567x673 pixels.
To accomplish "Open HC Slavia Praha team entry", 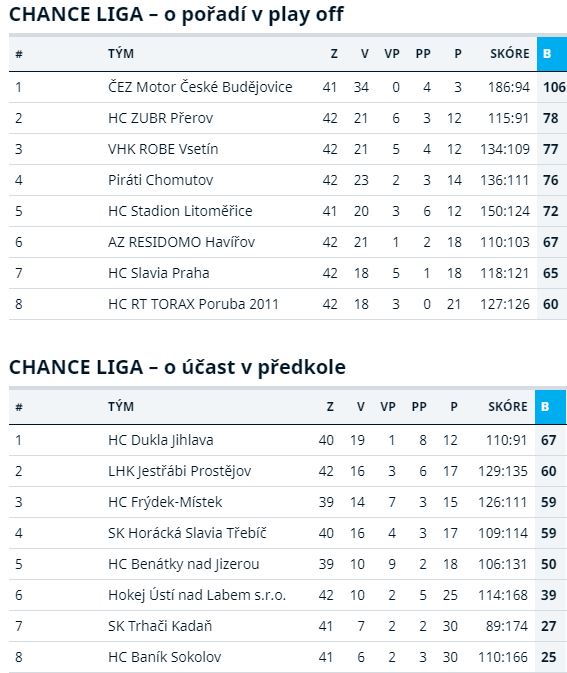I will click(x=159, y=273).
